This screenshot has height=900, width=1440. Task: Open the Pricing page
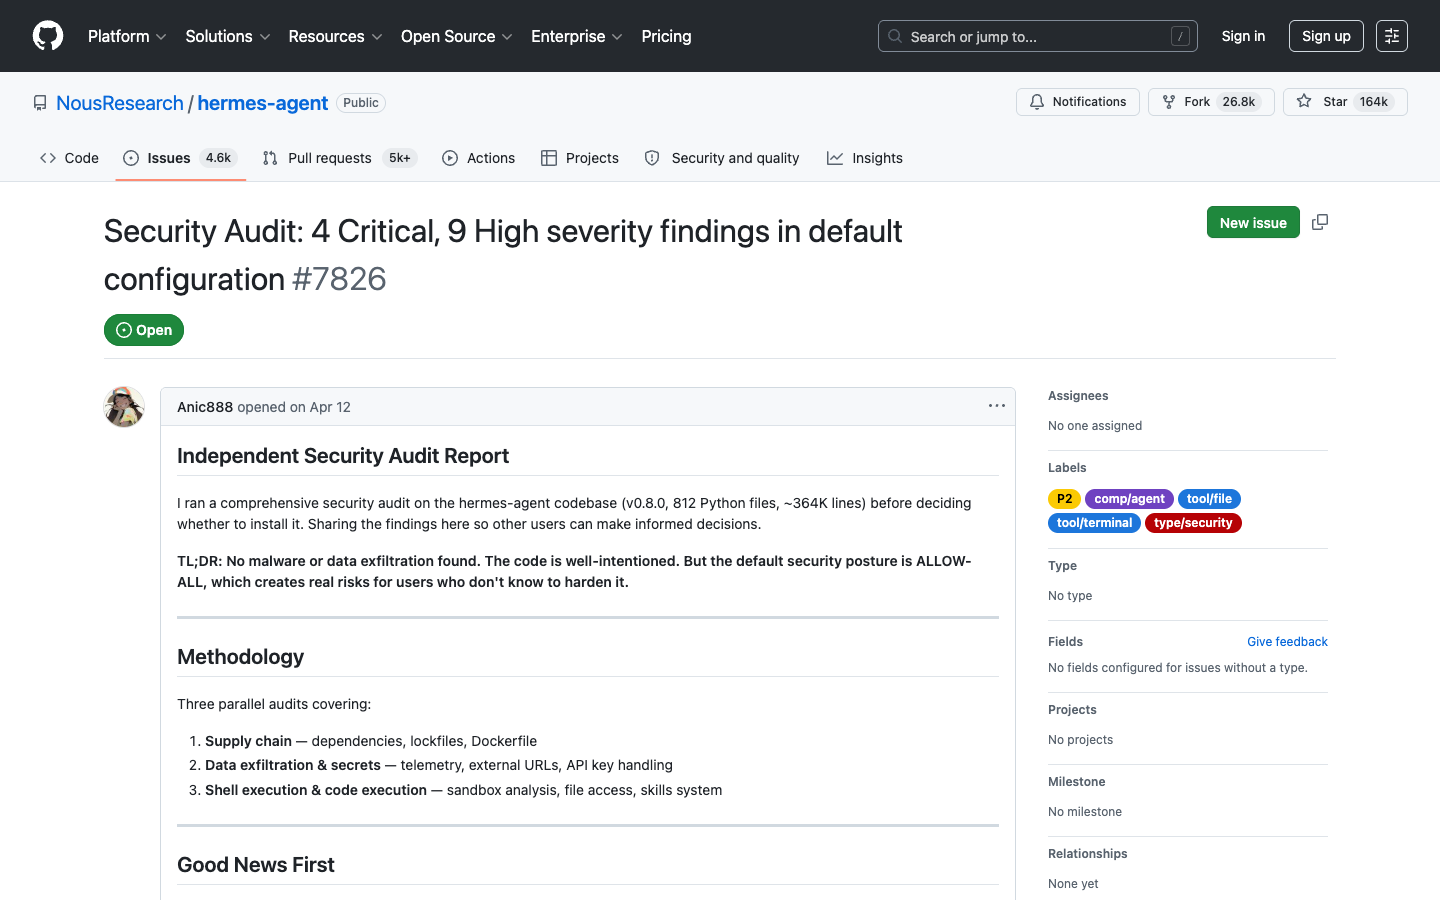pyautogui.click(x=666, y=36)
